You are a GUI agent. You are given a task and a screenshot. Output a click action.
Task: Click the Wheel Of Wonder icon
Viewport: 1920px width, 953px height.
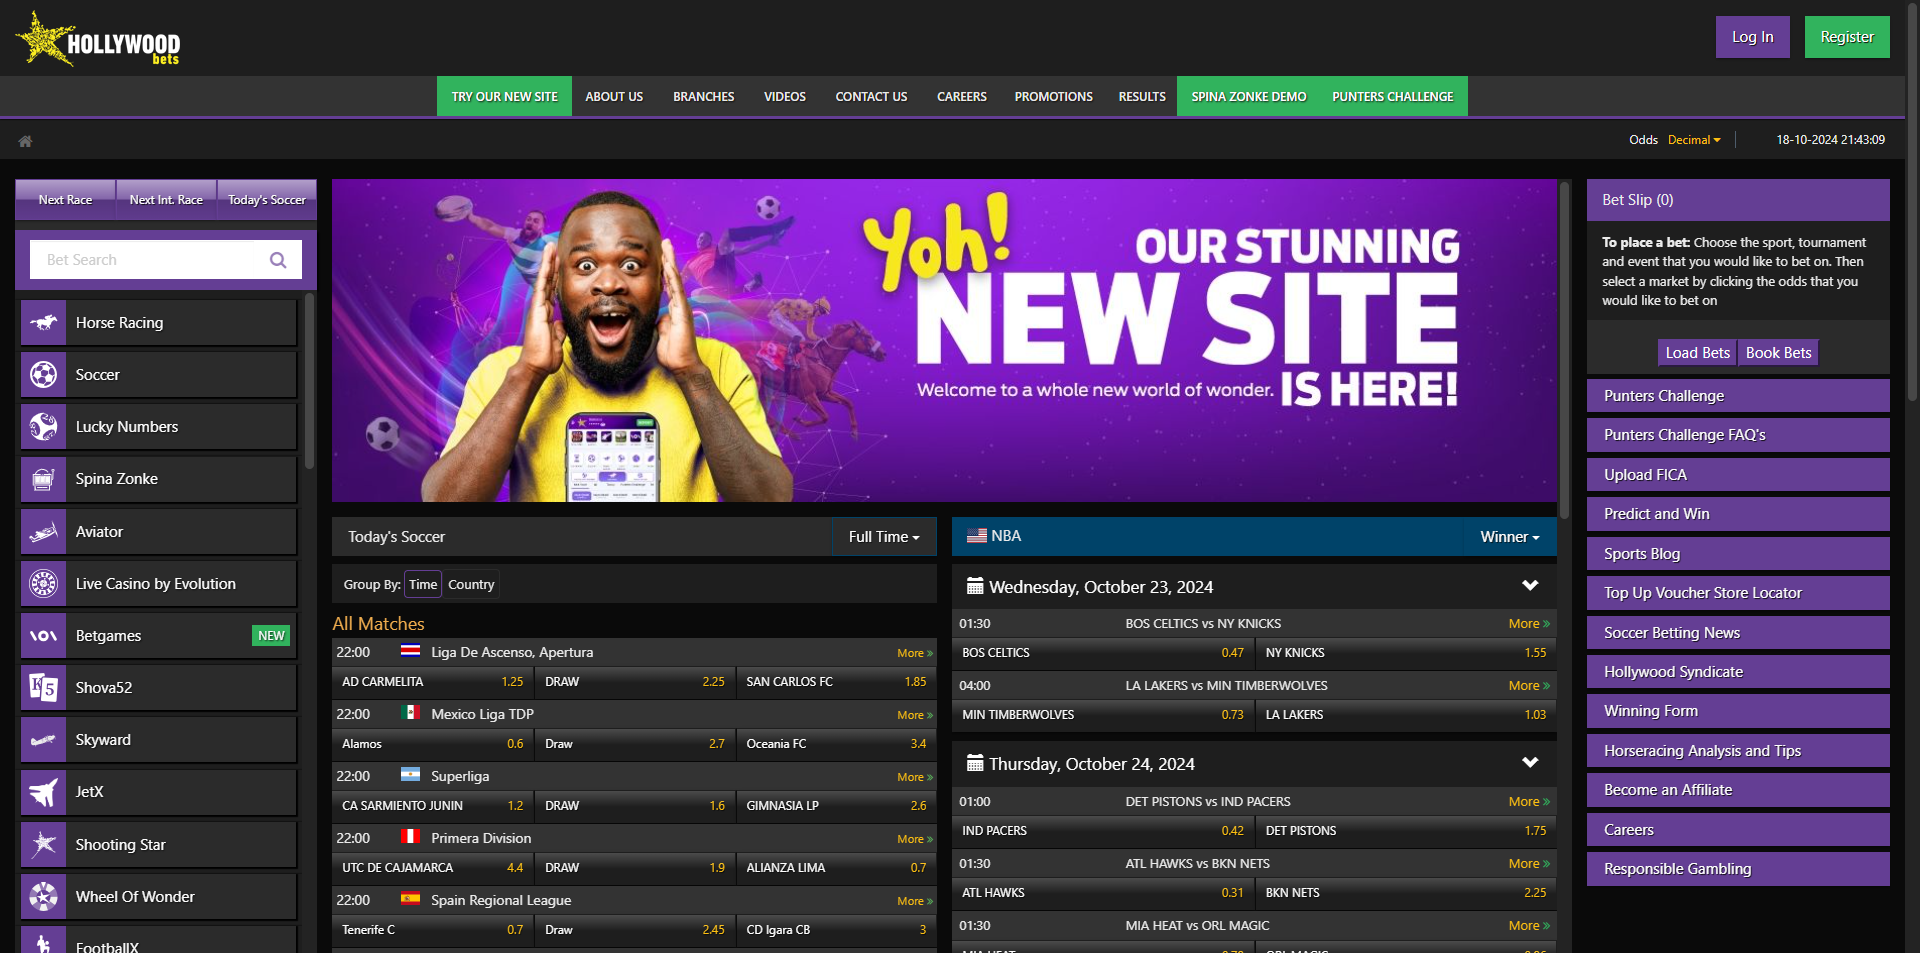coord(43,897)
